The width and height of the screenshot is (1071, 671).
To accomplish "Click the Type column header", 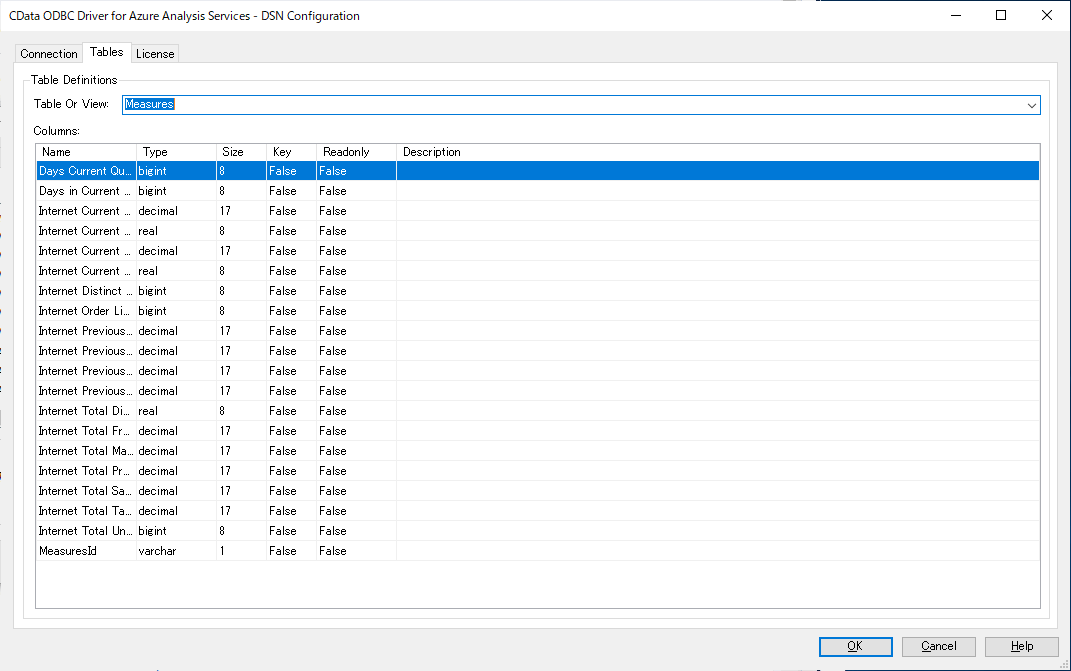I will click(x=176, y=152).
